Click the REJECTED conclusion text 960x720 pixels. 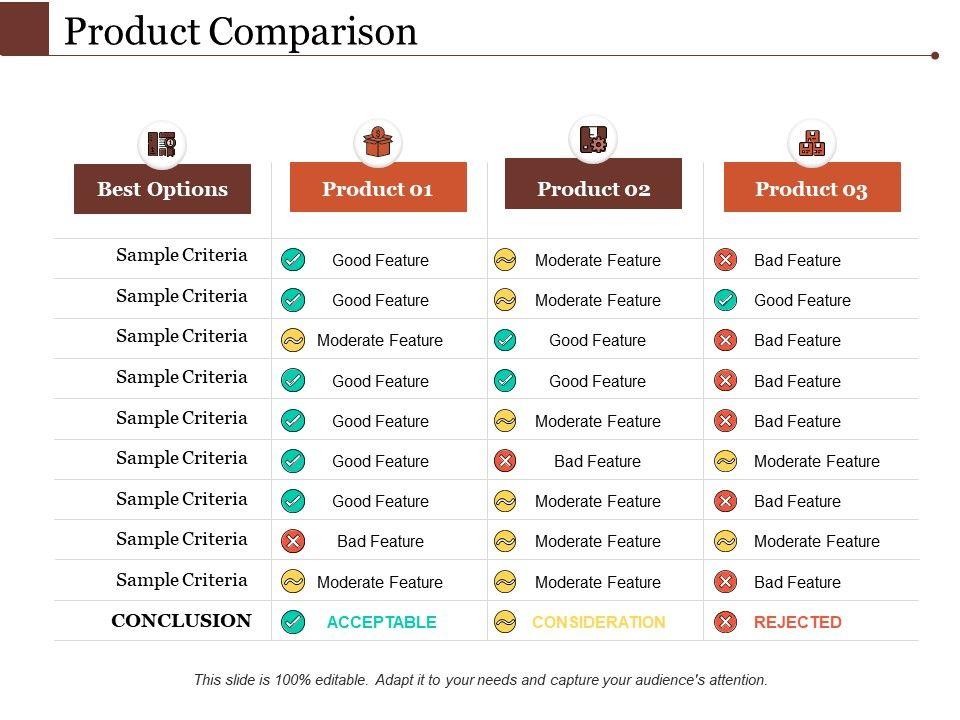tap(797, 622)
